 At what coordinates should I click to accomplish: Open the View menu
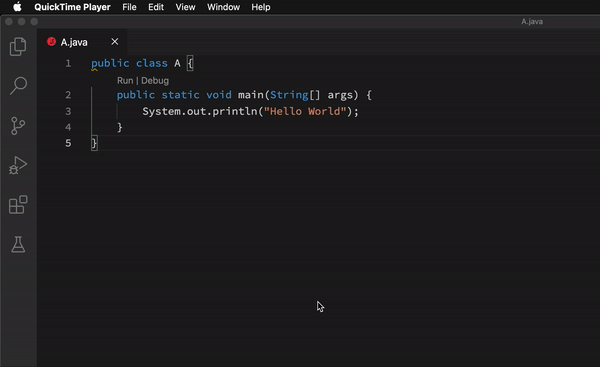click(x=185, y=7)
